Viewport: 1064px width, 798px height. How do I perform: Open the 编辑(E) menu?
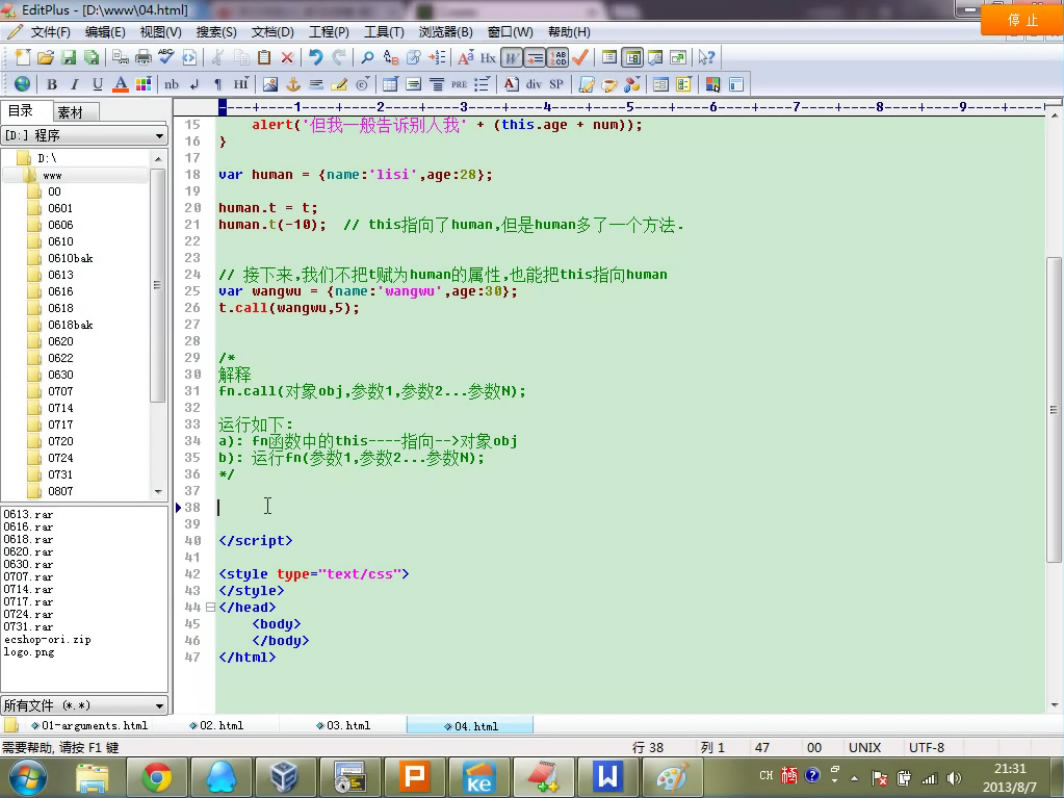pos(105,32)
